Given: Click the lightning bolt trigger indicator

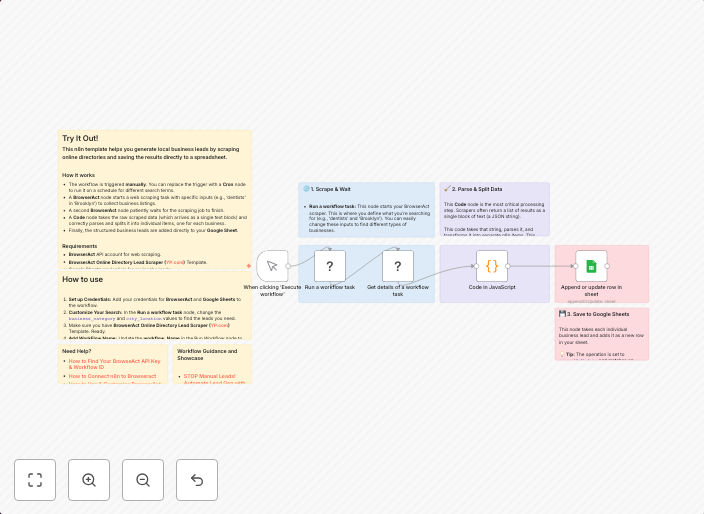Looking at the screenshot, I should click(249, 266).
